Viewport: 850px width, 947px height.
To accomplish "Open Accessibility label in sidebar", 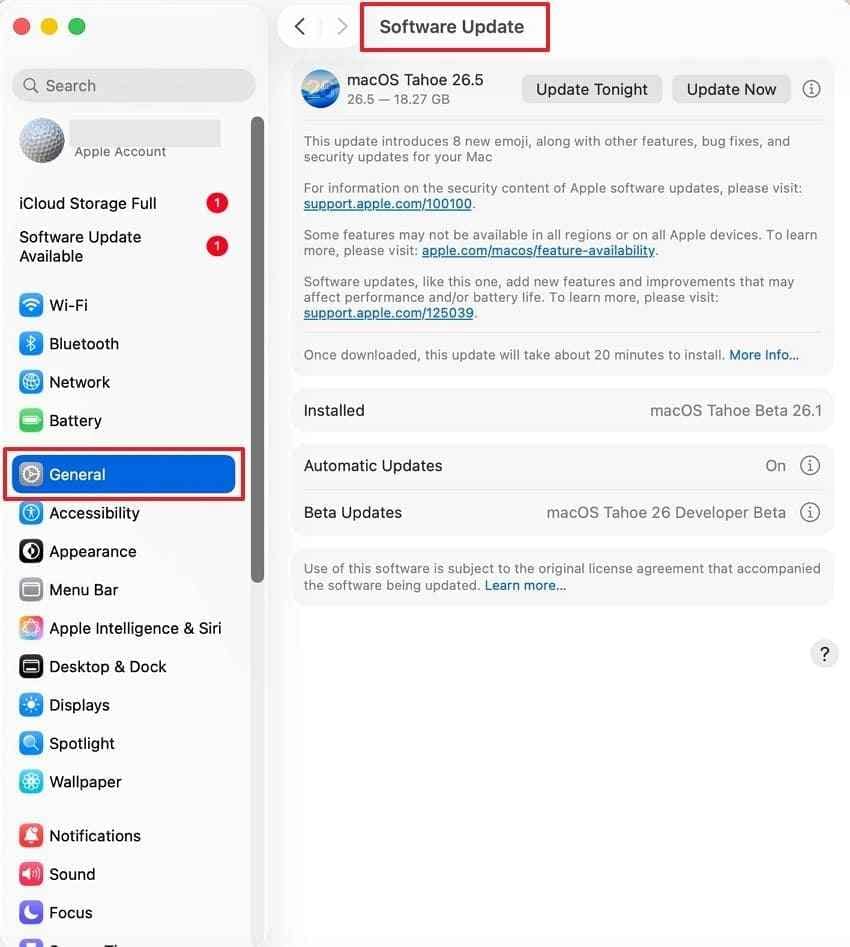I will coord(94,513).
